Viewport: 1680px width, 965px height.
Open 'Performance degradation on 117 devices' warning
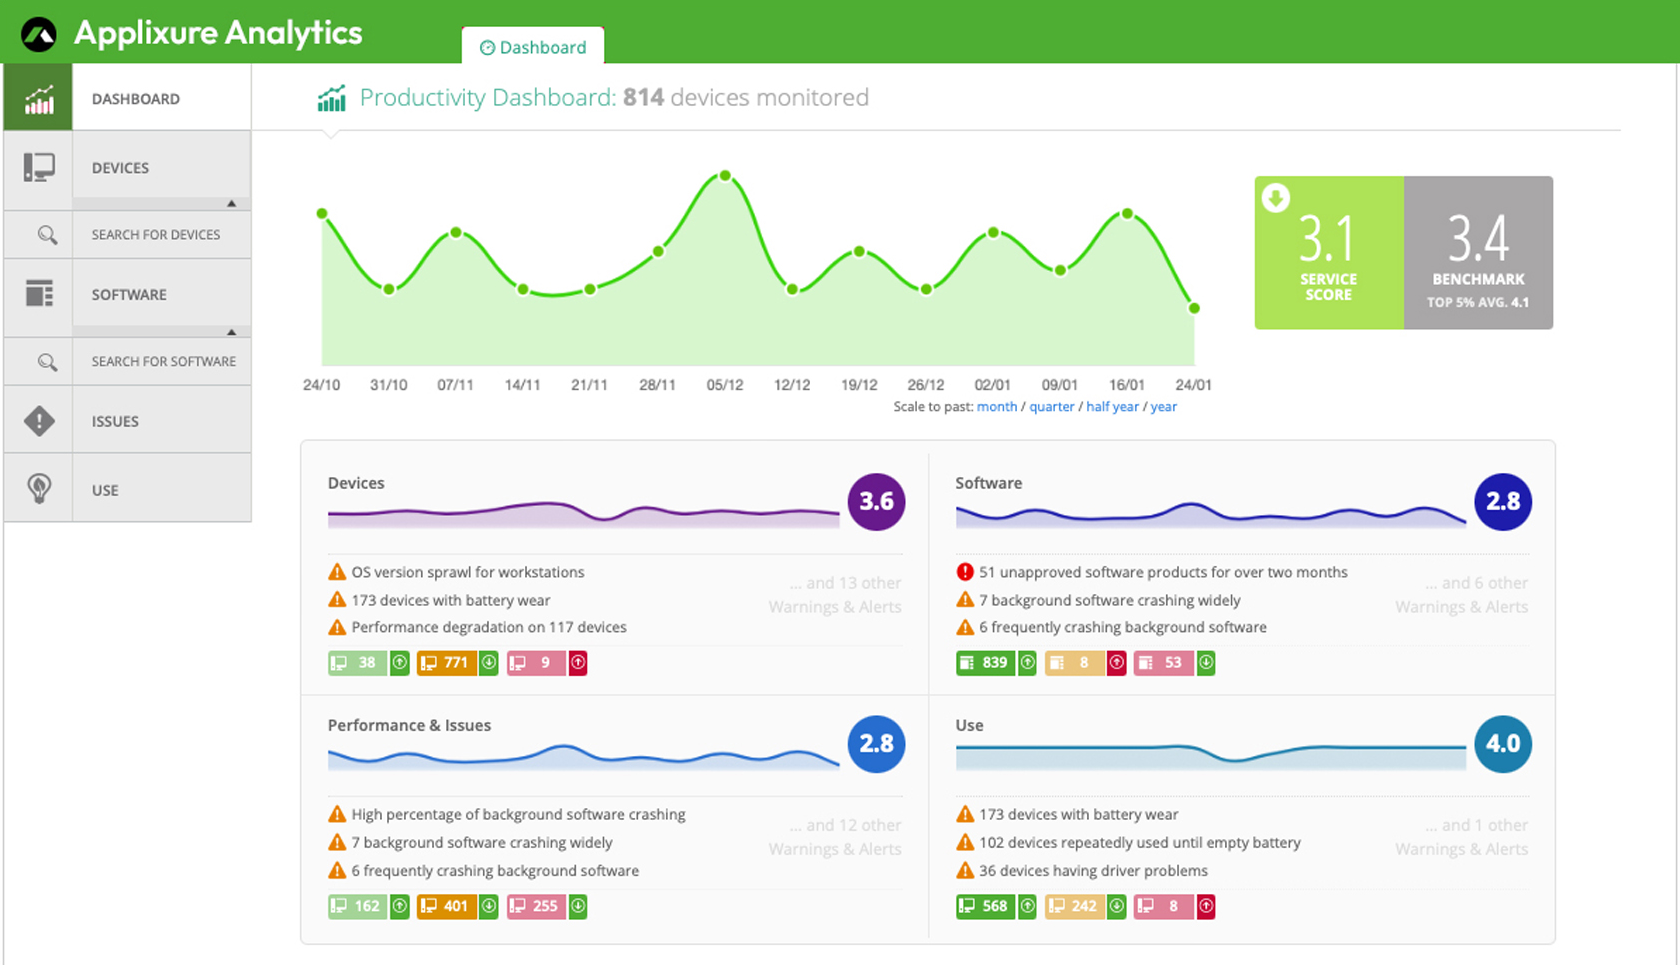(489, 627)
